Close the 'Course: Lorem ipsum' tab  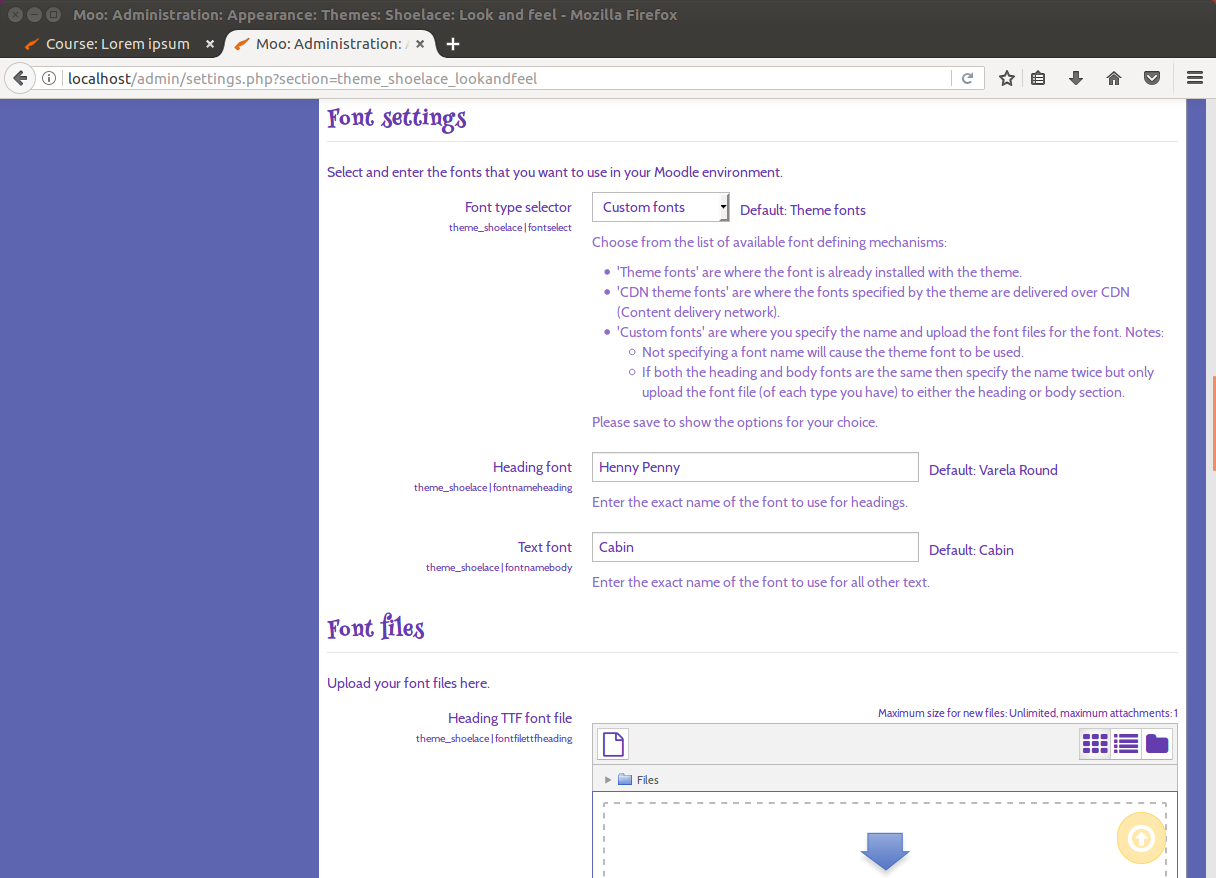[210, 44]
